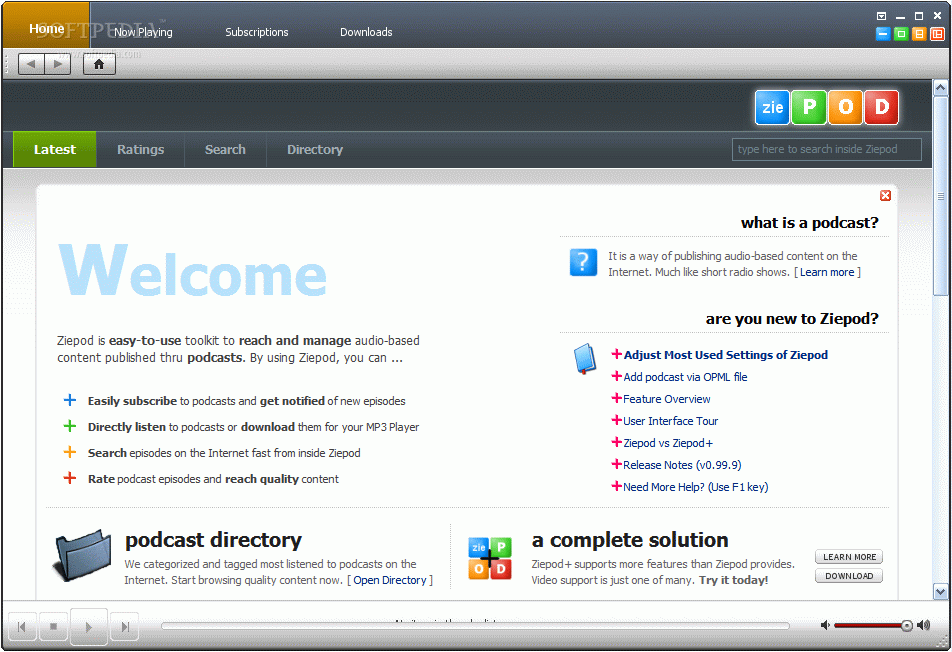This screenshot has height=652, width=952.
Task: Select the orange split-pane layout icon
Action: point(918,33)
